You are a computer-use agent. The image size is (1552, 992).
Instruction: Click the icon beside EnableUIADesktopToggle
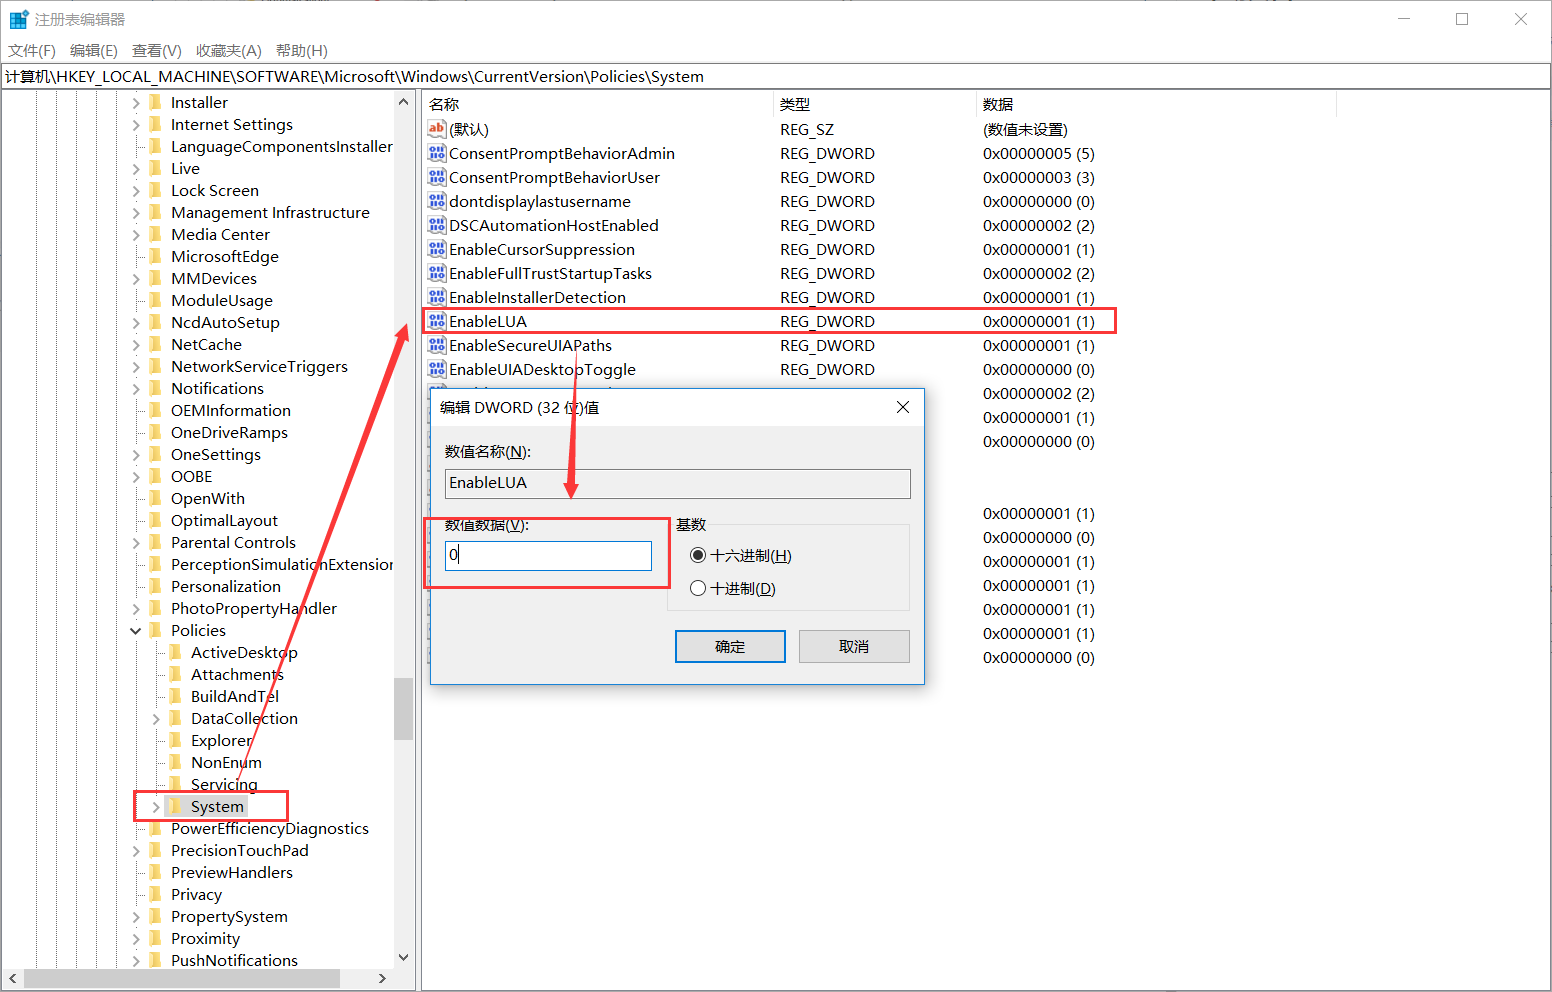(436, 369)
